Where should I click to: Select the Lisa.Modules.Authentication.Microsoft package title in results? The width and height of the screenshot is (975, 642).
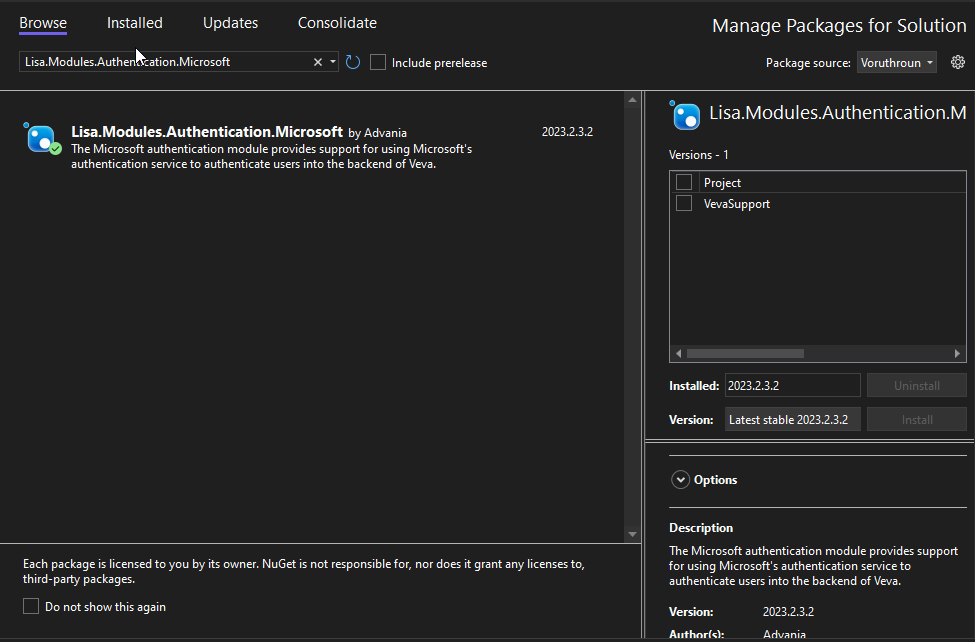tap(207, 132)
